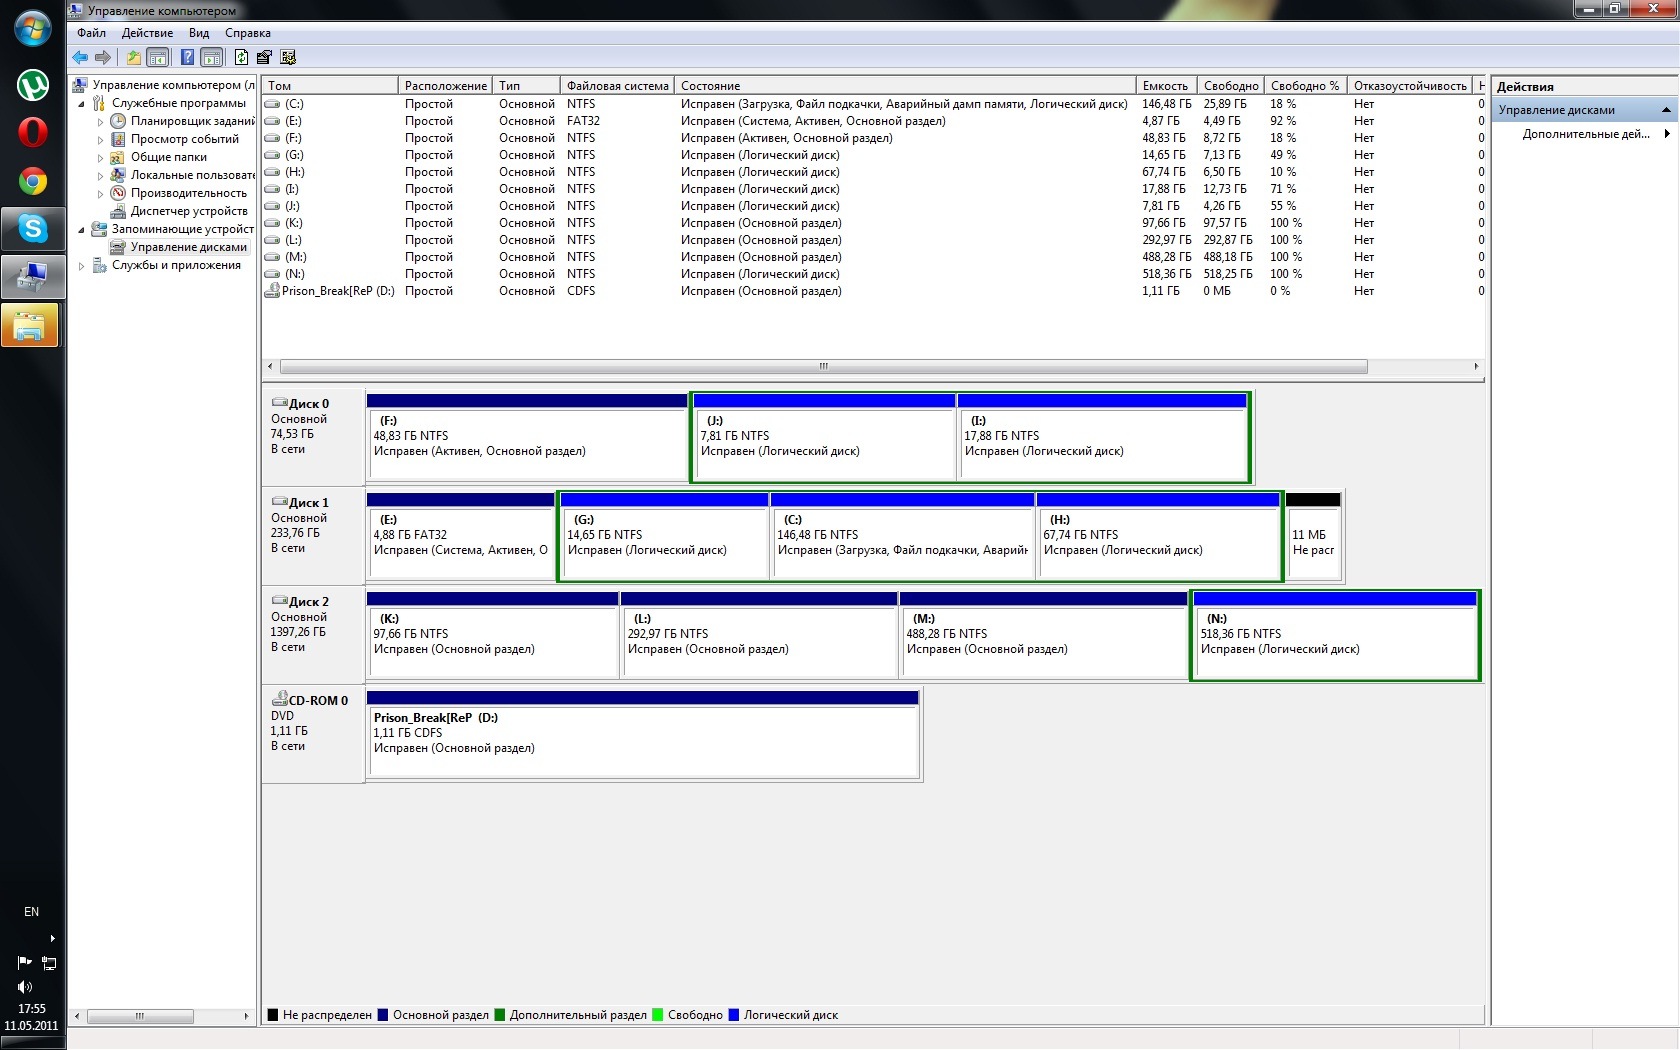Screen dimensions: 1680x1050
Task: Open Help via blue question mark icon
Action: (187, 57)
